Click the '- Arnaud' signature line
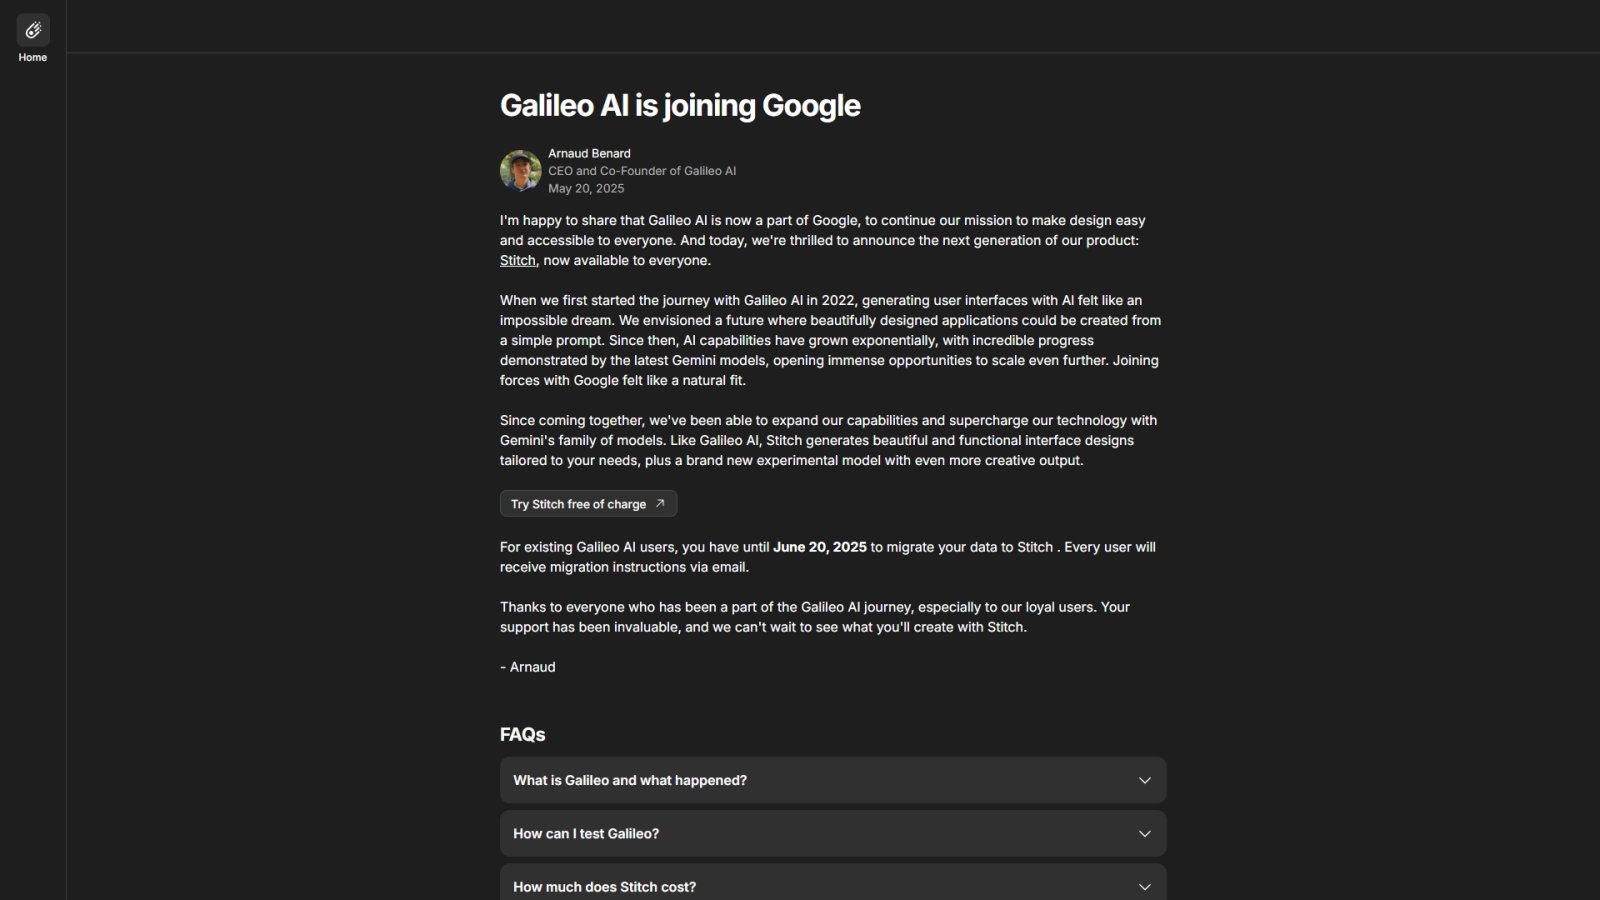This screenshot has height=900, width=1600. (528, 667)
